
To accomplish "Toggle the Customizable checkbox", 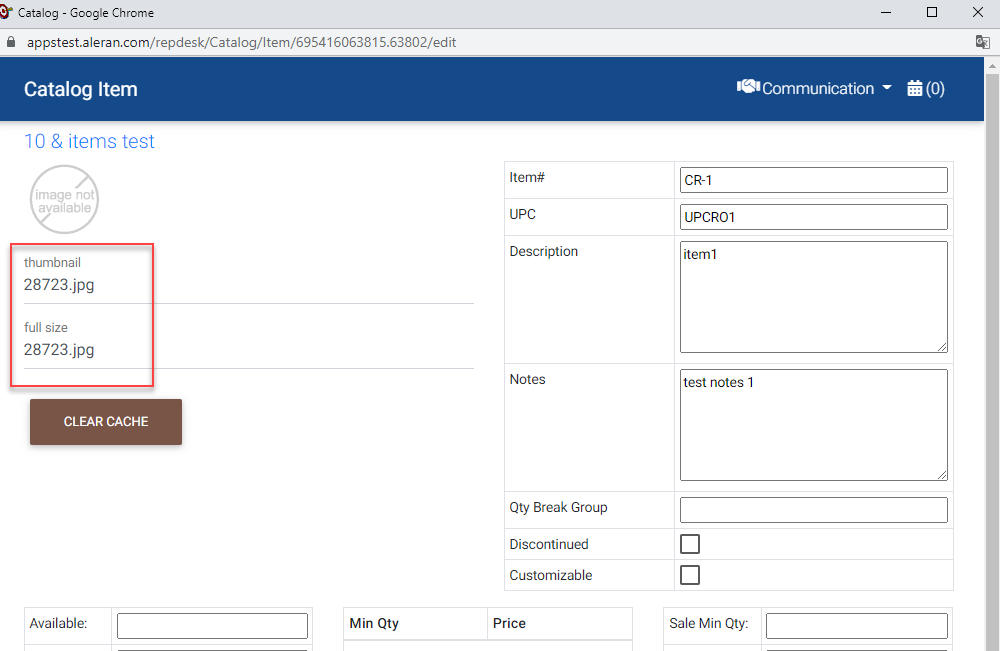I will (x=689, y=574).
